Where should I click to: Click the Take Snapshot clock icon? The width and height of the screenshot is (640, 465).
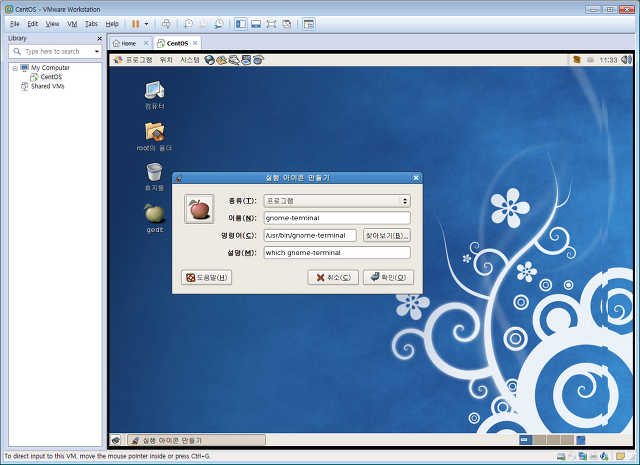click(188, 24)
